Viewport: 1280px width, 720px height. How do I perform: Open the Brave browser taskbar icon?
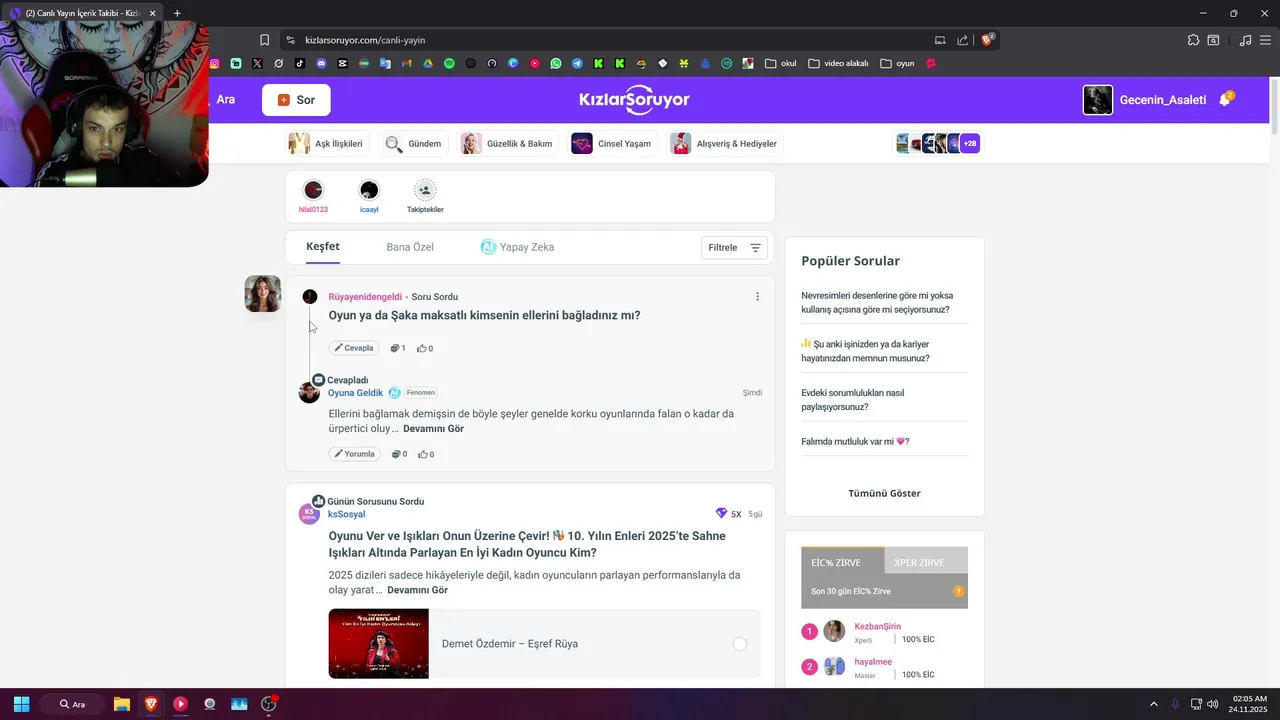[x=151, y=704]
